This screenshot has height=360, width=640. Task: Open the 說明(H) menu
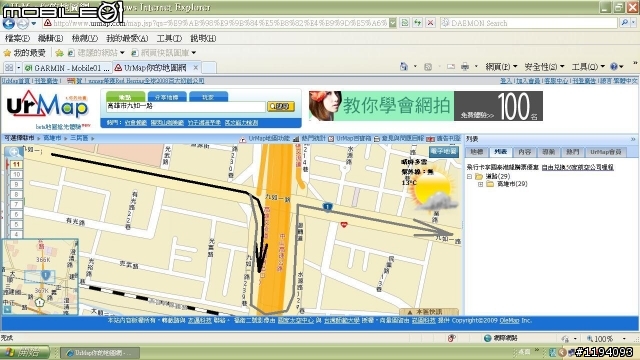click(x=203, y=38)
